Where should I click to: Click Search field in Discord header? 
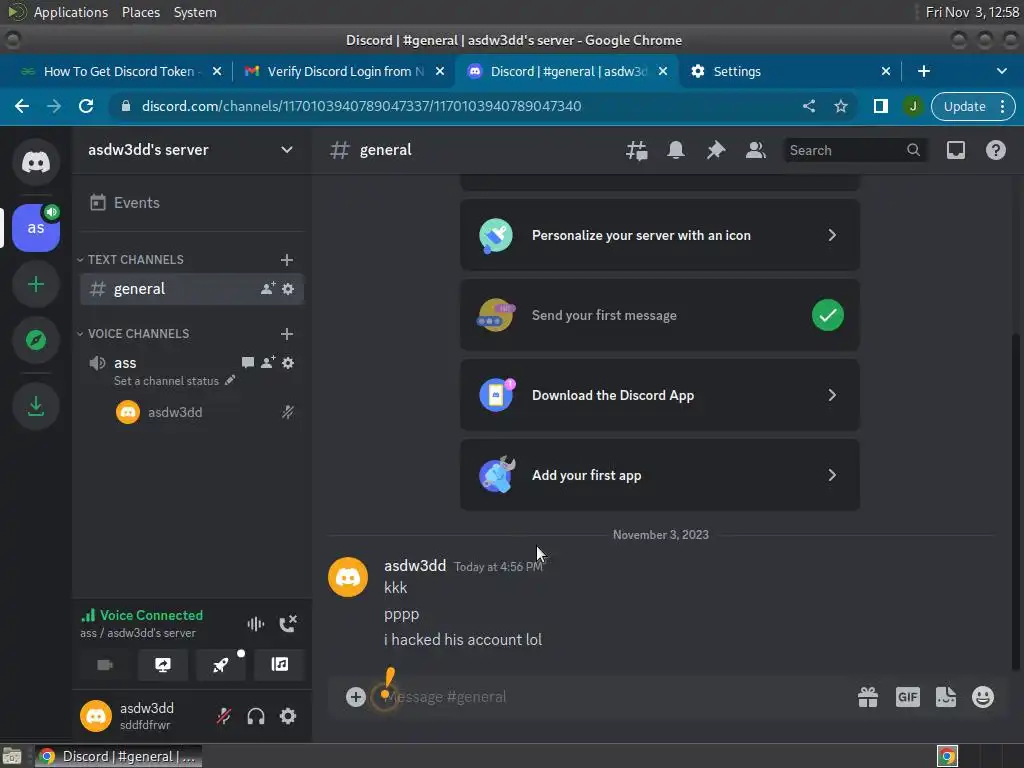[854, 150]
